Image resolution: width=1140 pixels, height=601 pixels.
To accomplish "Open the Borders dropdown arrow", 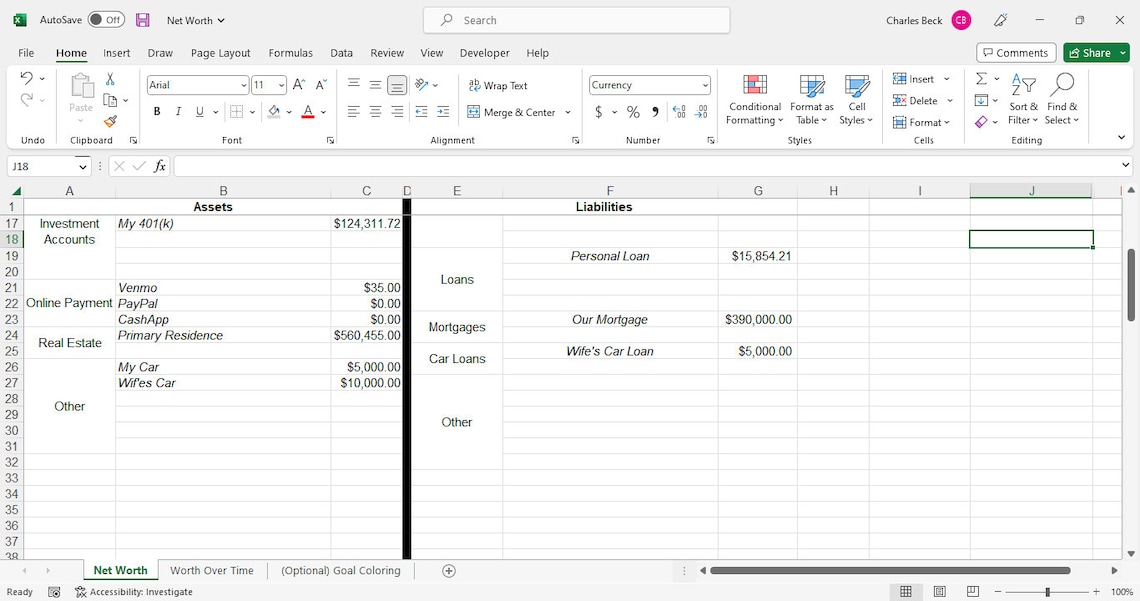I will pyautogui.click(x=252, y=112).
